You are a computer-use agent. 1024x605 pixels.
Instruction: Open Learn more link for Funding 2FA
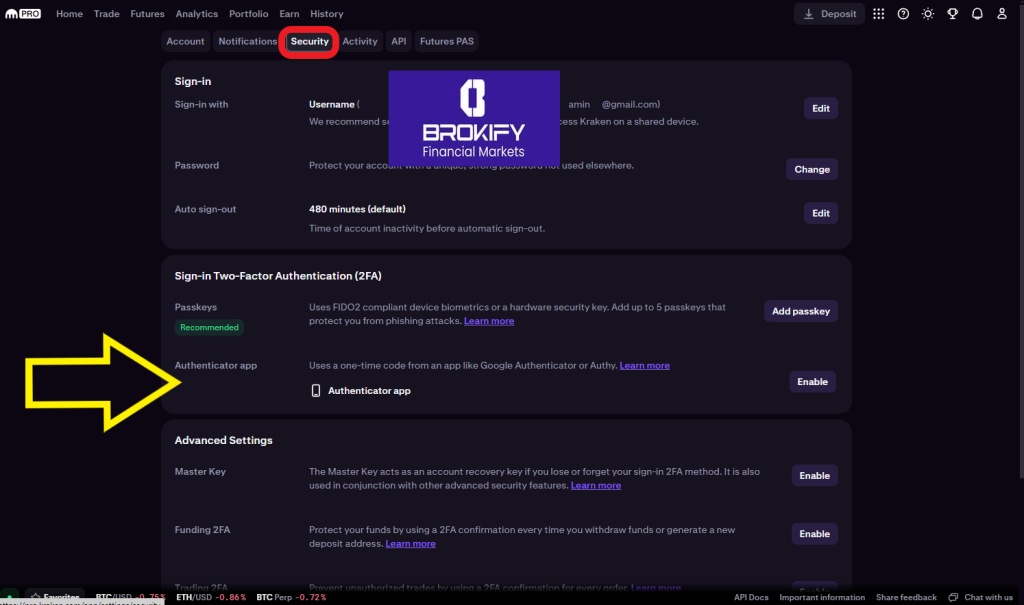pyautogui.click(x=410, y=544)
